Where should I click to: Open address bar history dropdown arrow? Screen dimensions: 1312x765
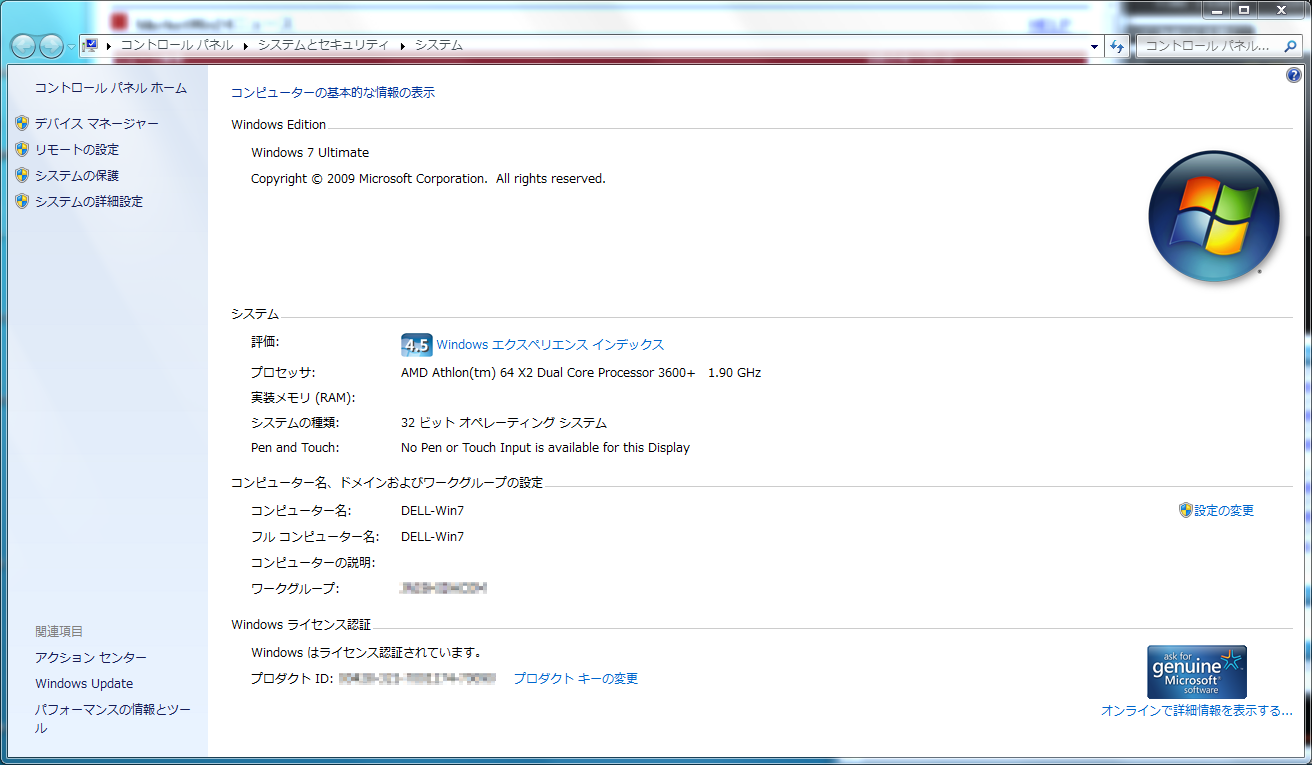tap(1094, 46)
